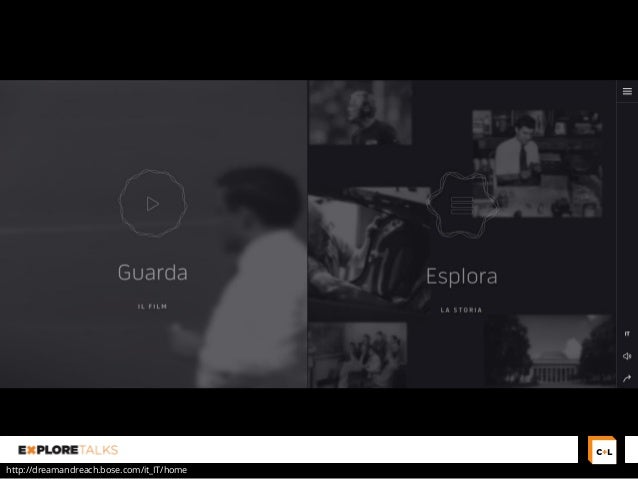Click the Esplora heading
638x479 pixels.
462,276
